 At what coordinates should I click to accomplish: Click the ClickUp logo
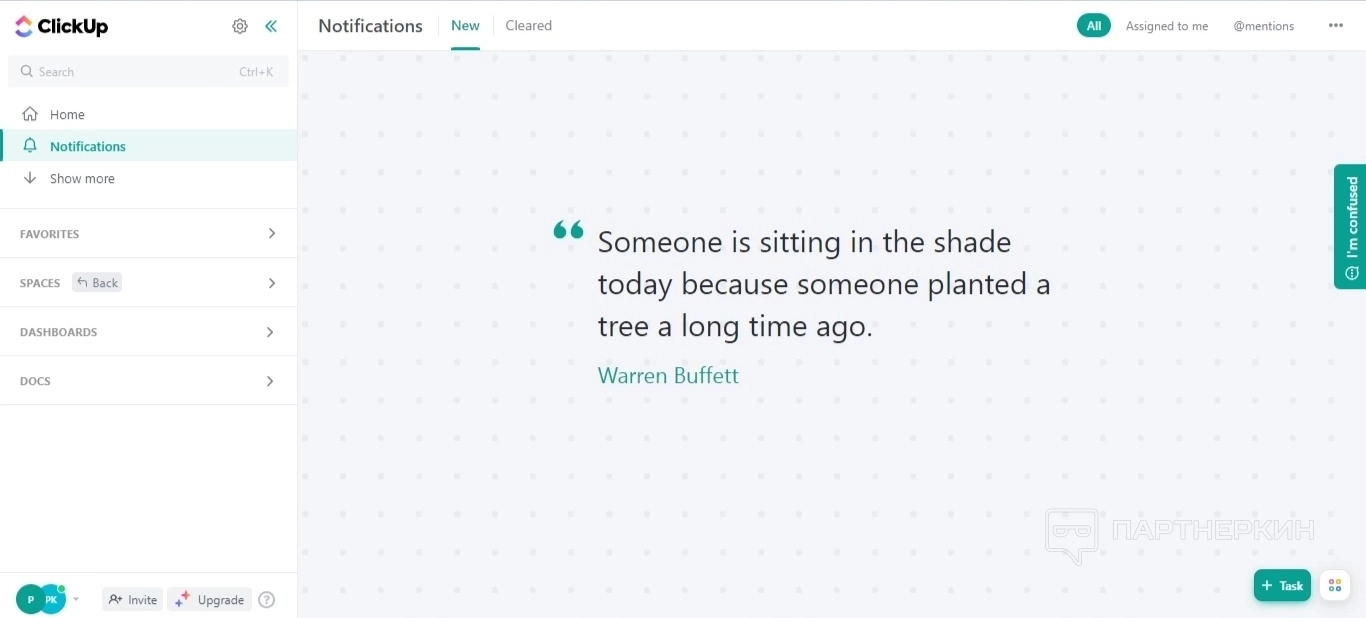(62, 27)
